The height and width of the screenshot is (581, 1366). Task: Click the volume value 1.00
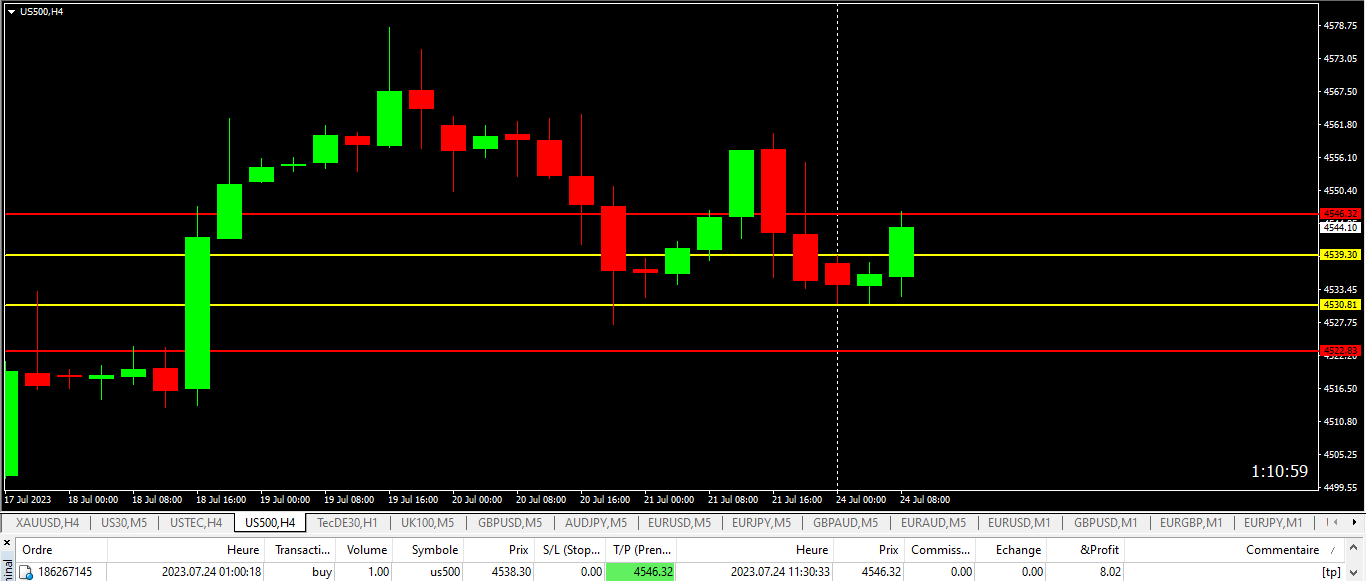pyautogui.click(x=377, y=572)
